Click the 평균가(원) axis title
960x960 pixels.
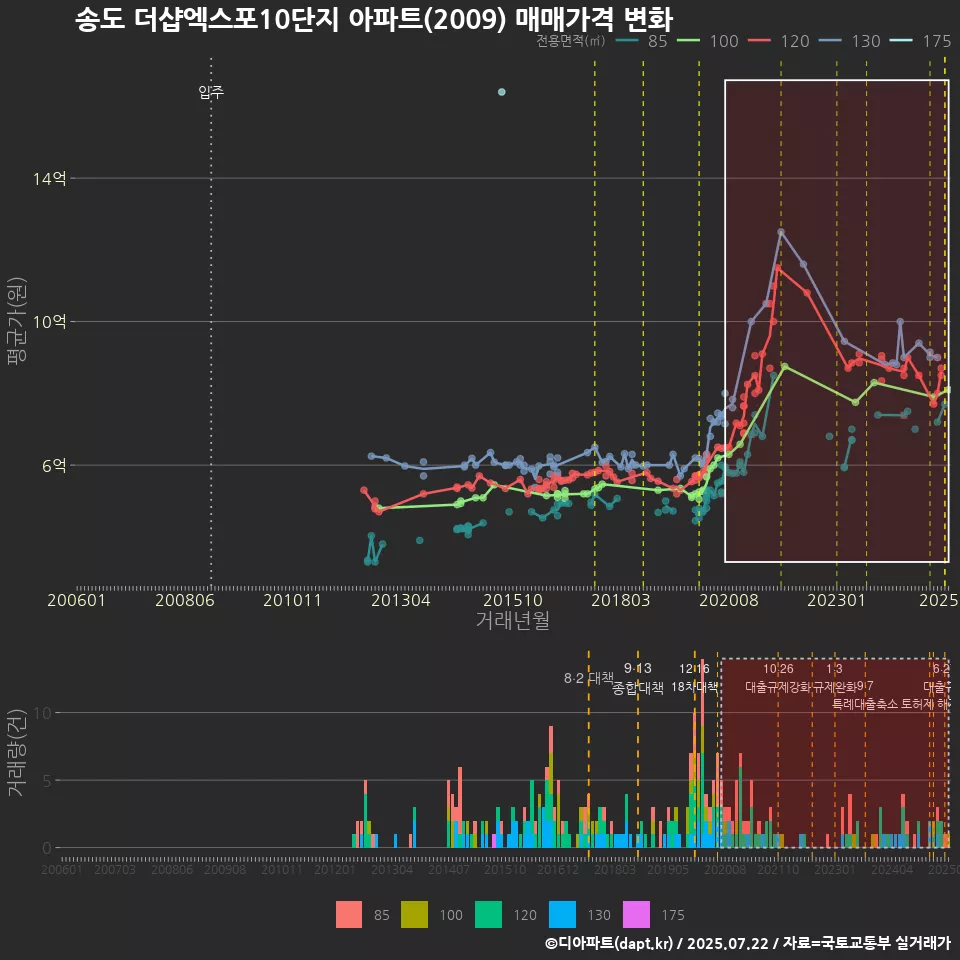point(17,321)
